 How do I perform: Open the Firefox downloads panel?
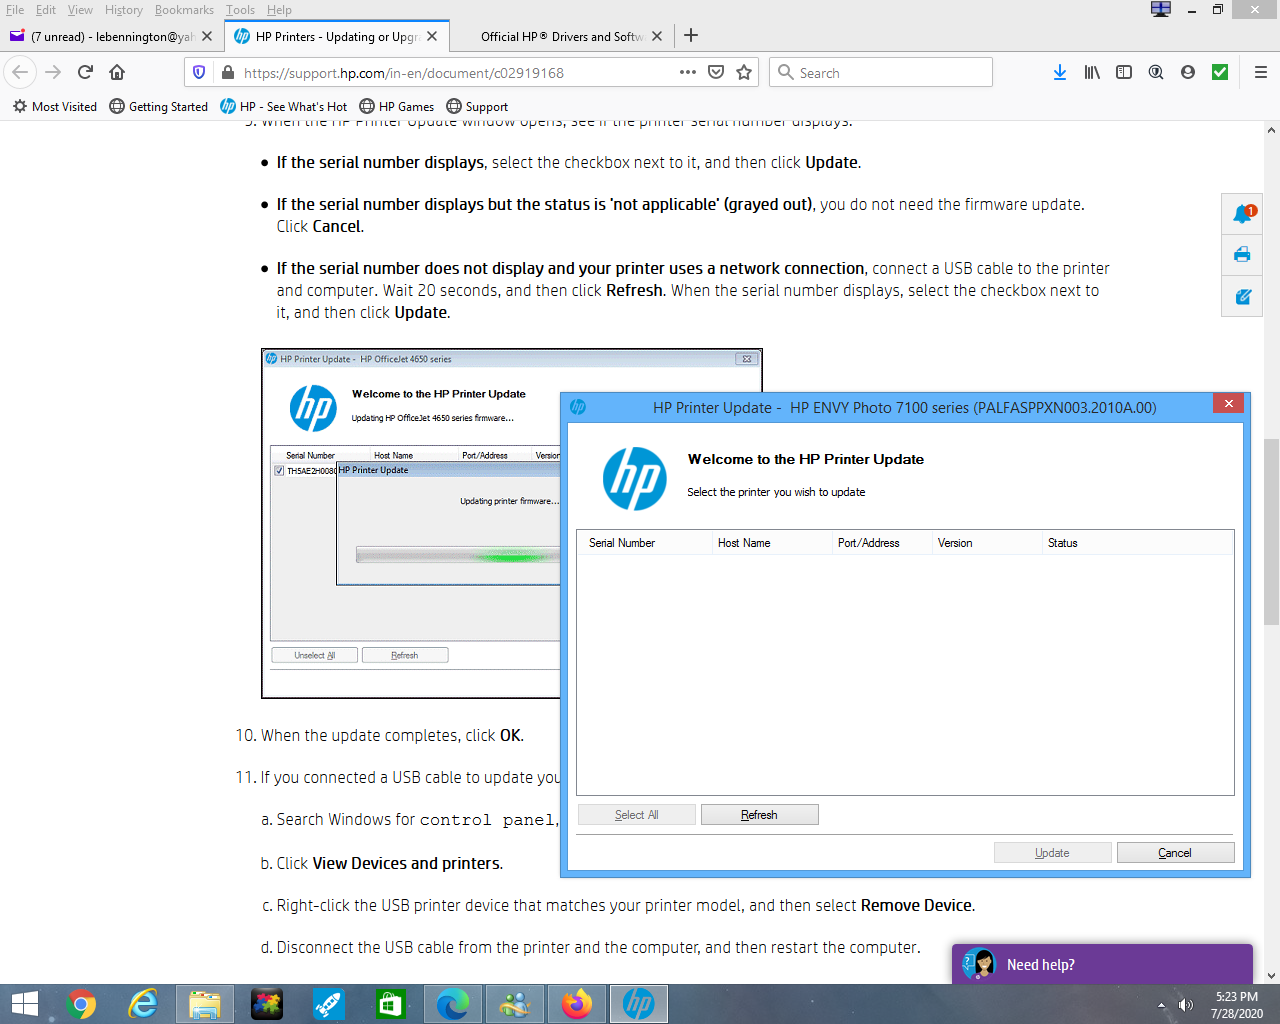pos(1060,72)
